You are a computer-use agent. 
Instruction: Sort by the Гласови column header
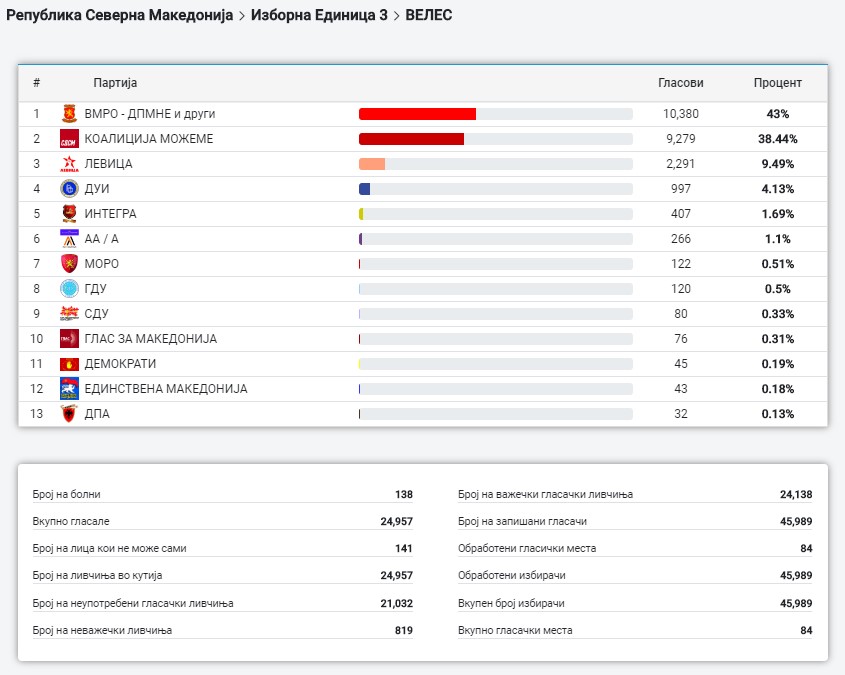click(680, 83)
